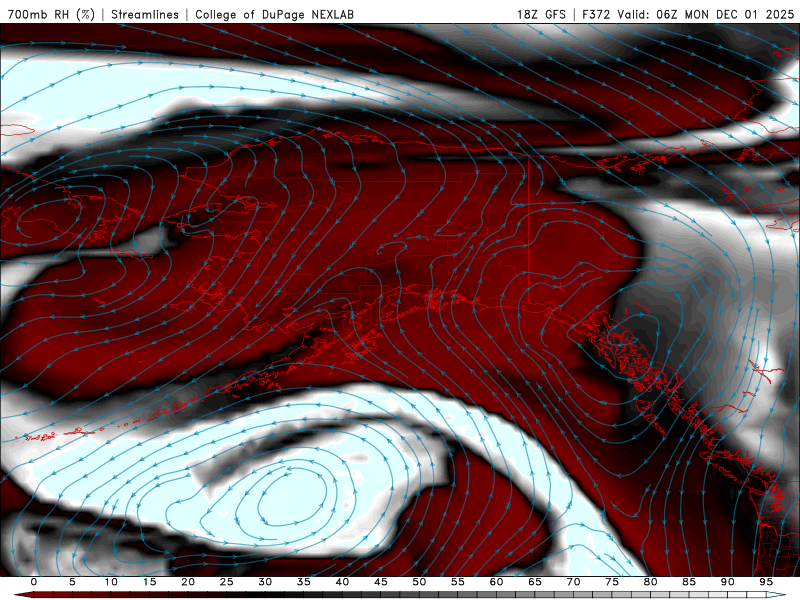This screenshot has width=800, height=600.
Task: Choose the "65" humidity scale value
Action: 535,582
